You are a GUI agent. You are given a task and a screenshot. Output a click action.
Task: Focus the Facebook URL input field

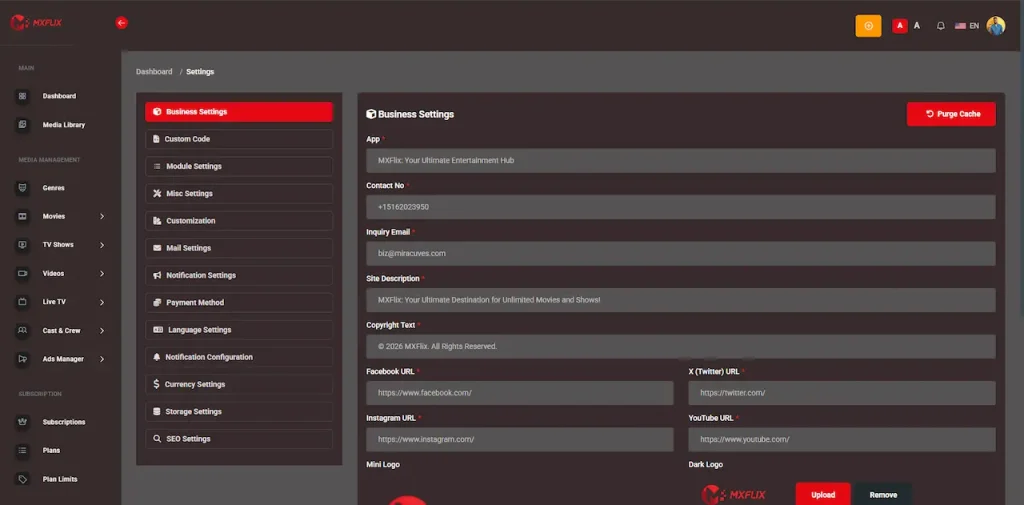520,393
